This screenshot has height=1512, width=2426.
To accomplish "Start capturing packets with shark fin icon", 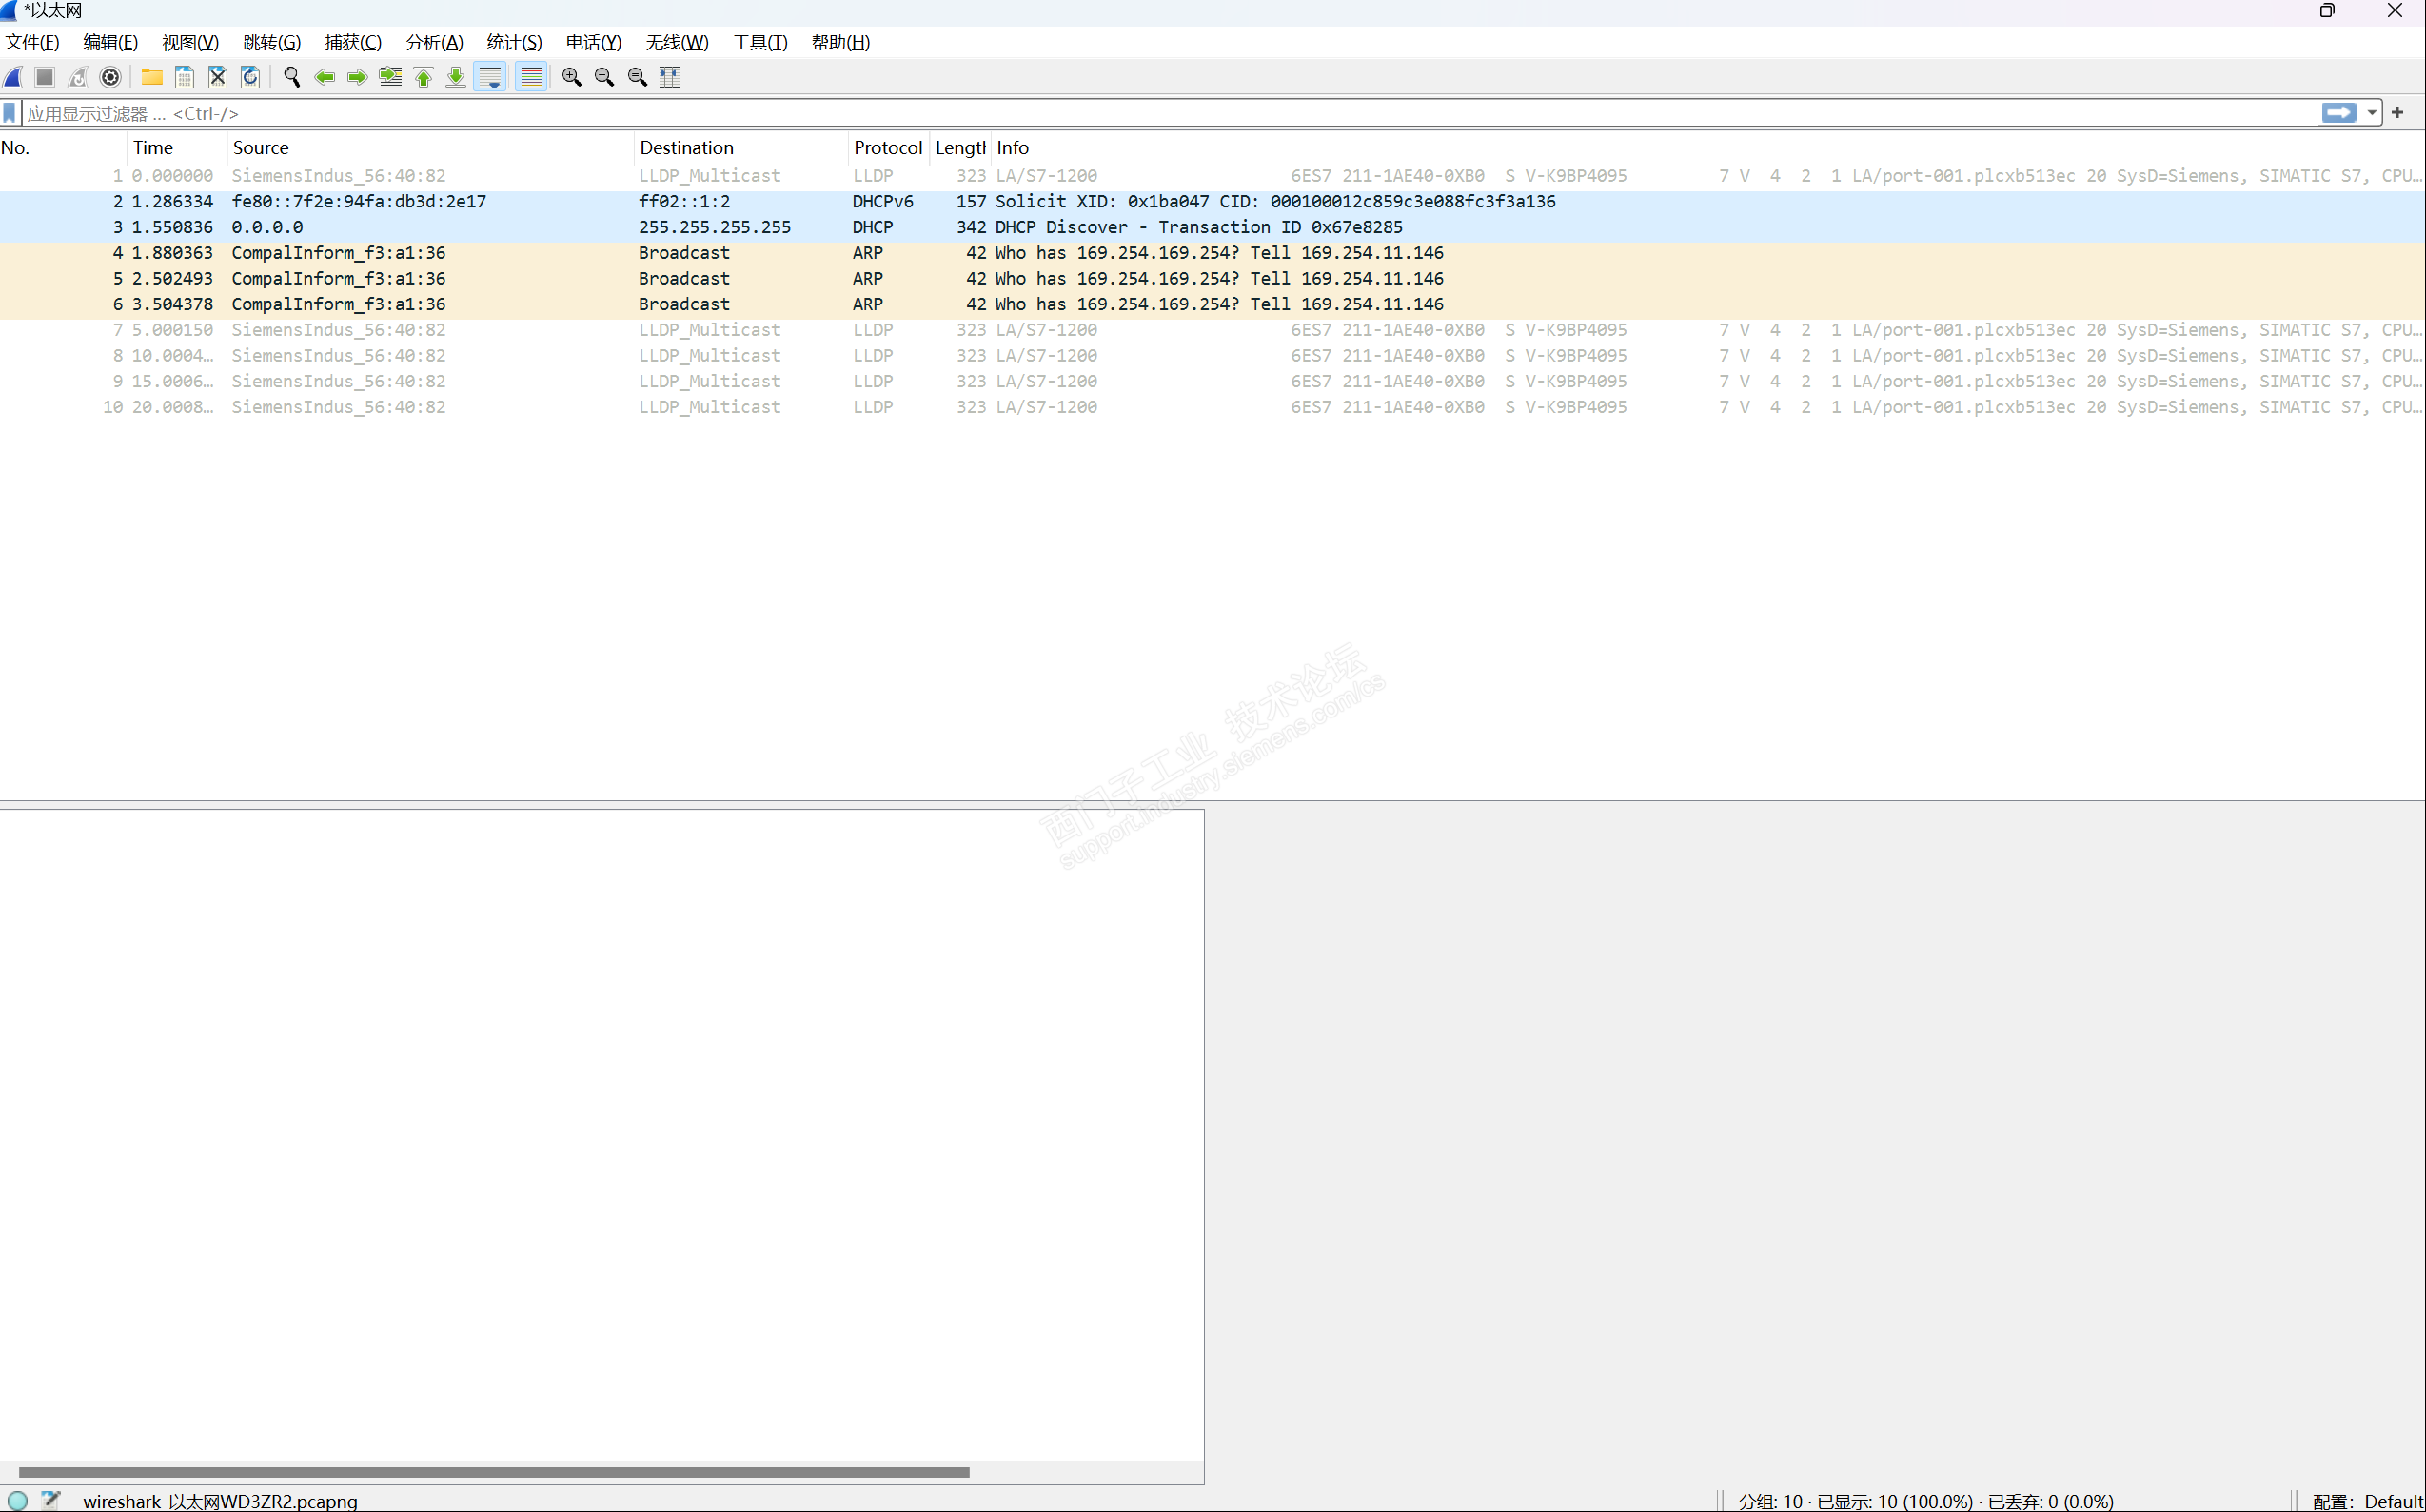I will [x=14, y=77].
